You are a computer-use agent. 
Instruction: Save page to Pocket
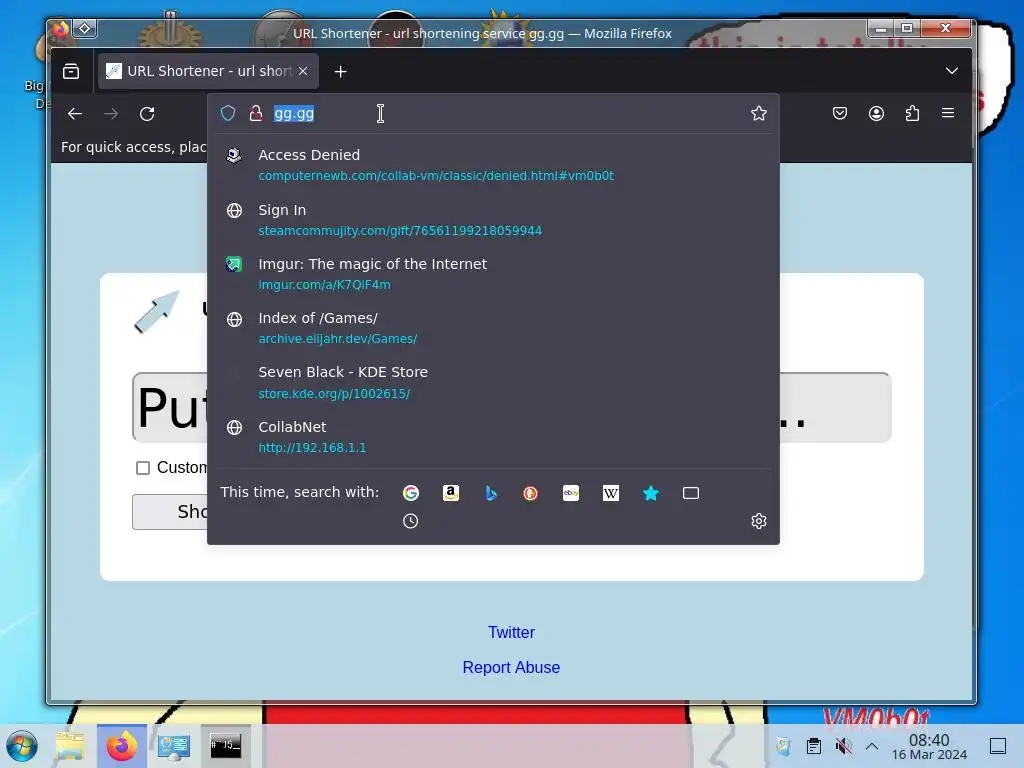point(840,114)
